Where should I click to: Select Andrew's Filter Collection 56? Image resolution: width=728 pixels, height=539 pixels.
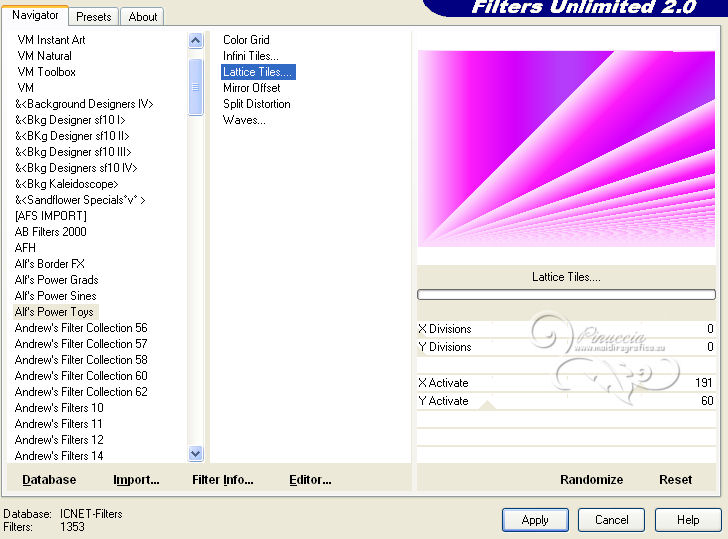[x=81, y=328]
